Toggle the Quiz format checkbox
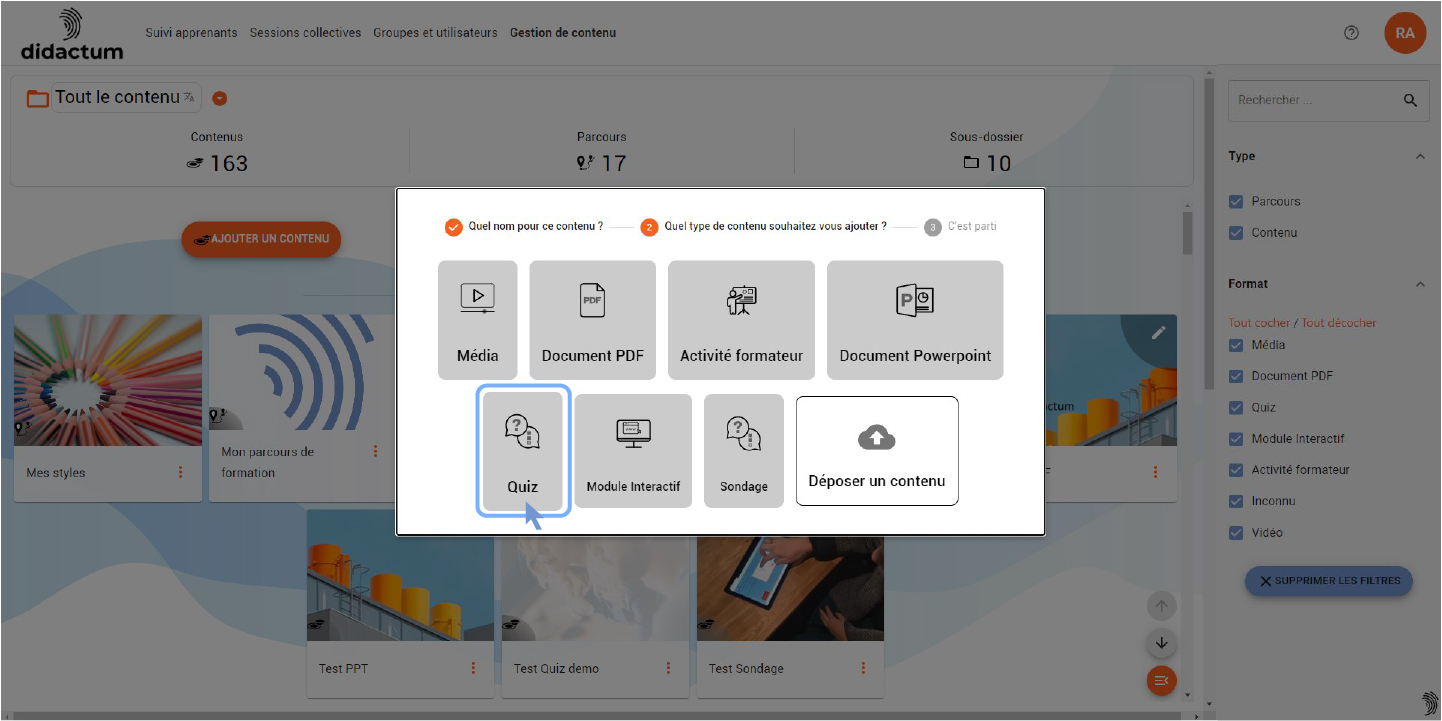 pyautogui.click(x=1237, y=408)
